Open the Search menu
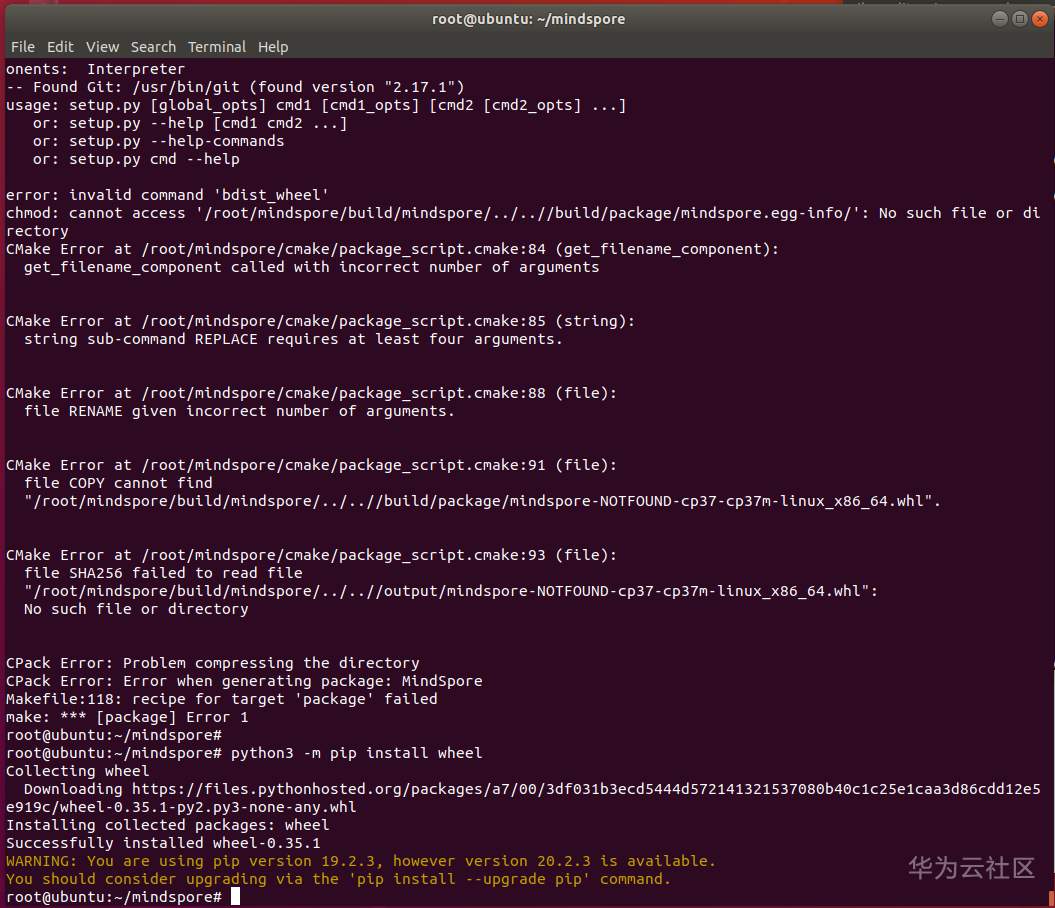1055x908 pixels. [153, 47]
